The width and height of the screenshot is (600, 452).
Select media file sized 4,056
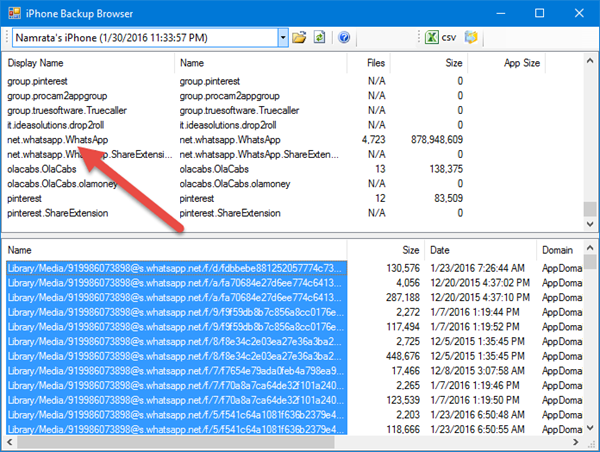(x=176, y=283)
